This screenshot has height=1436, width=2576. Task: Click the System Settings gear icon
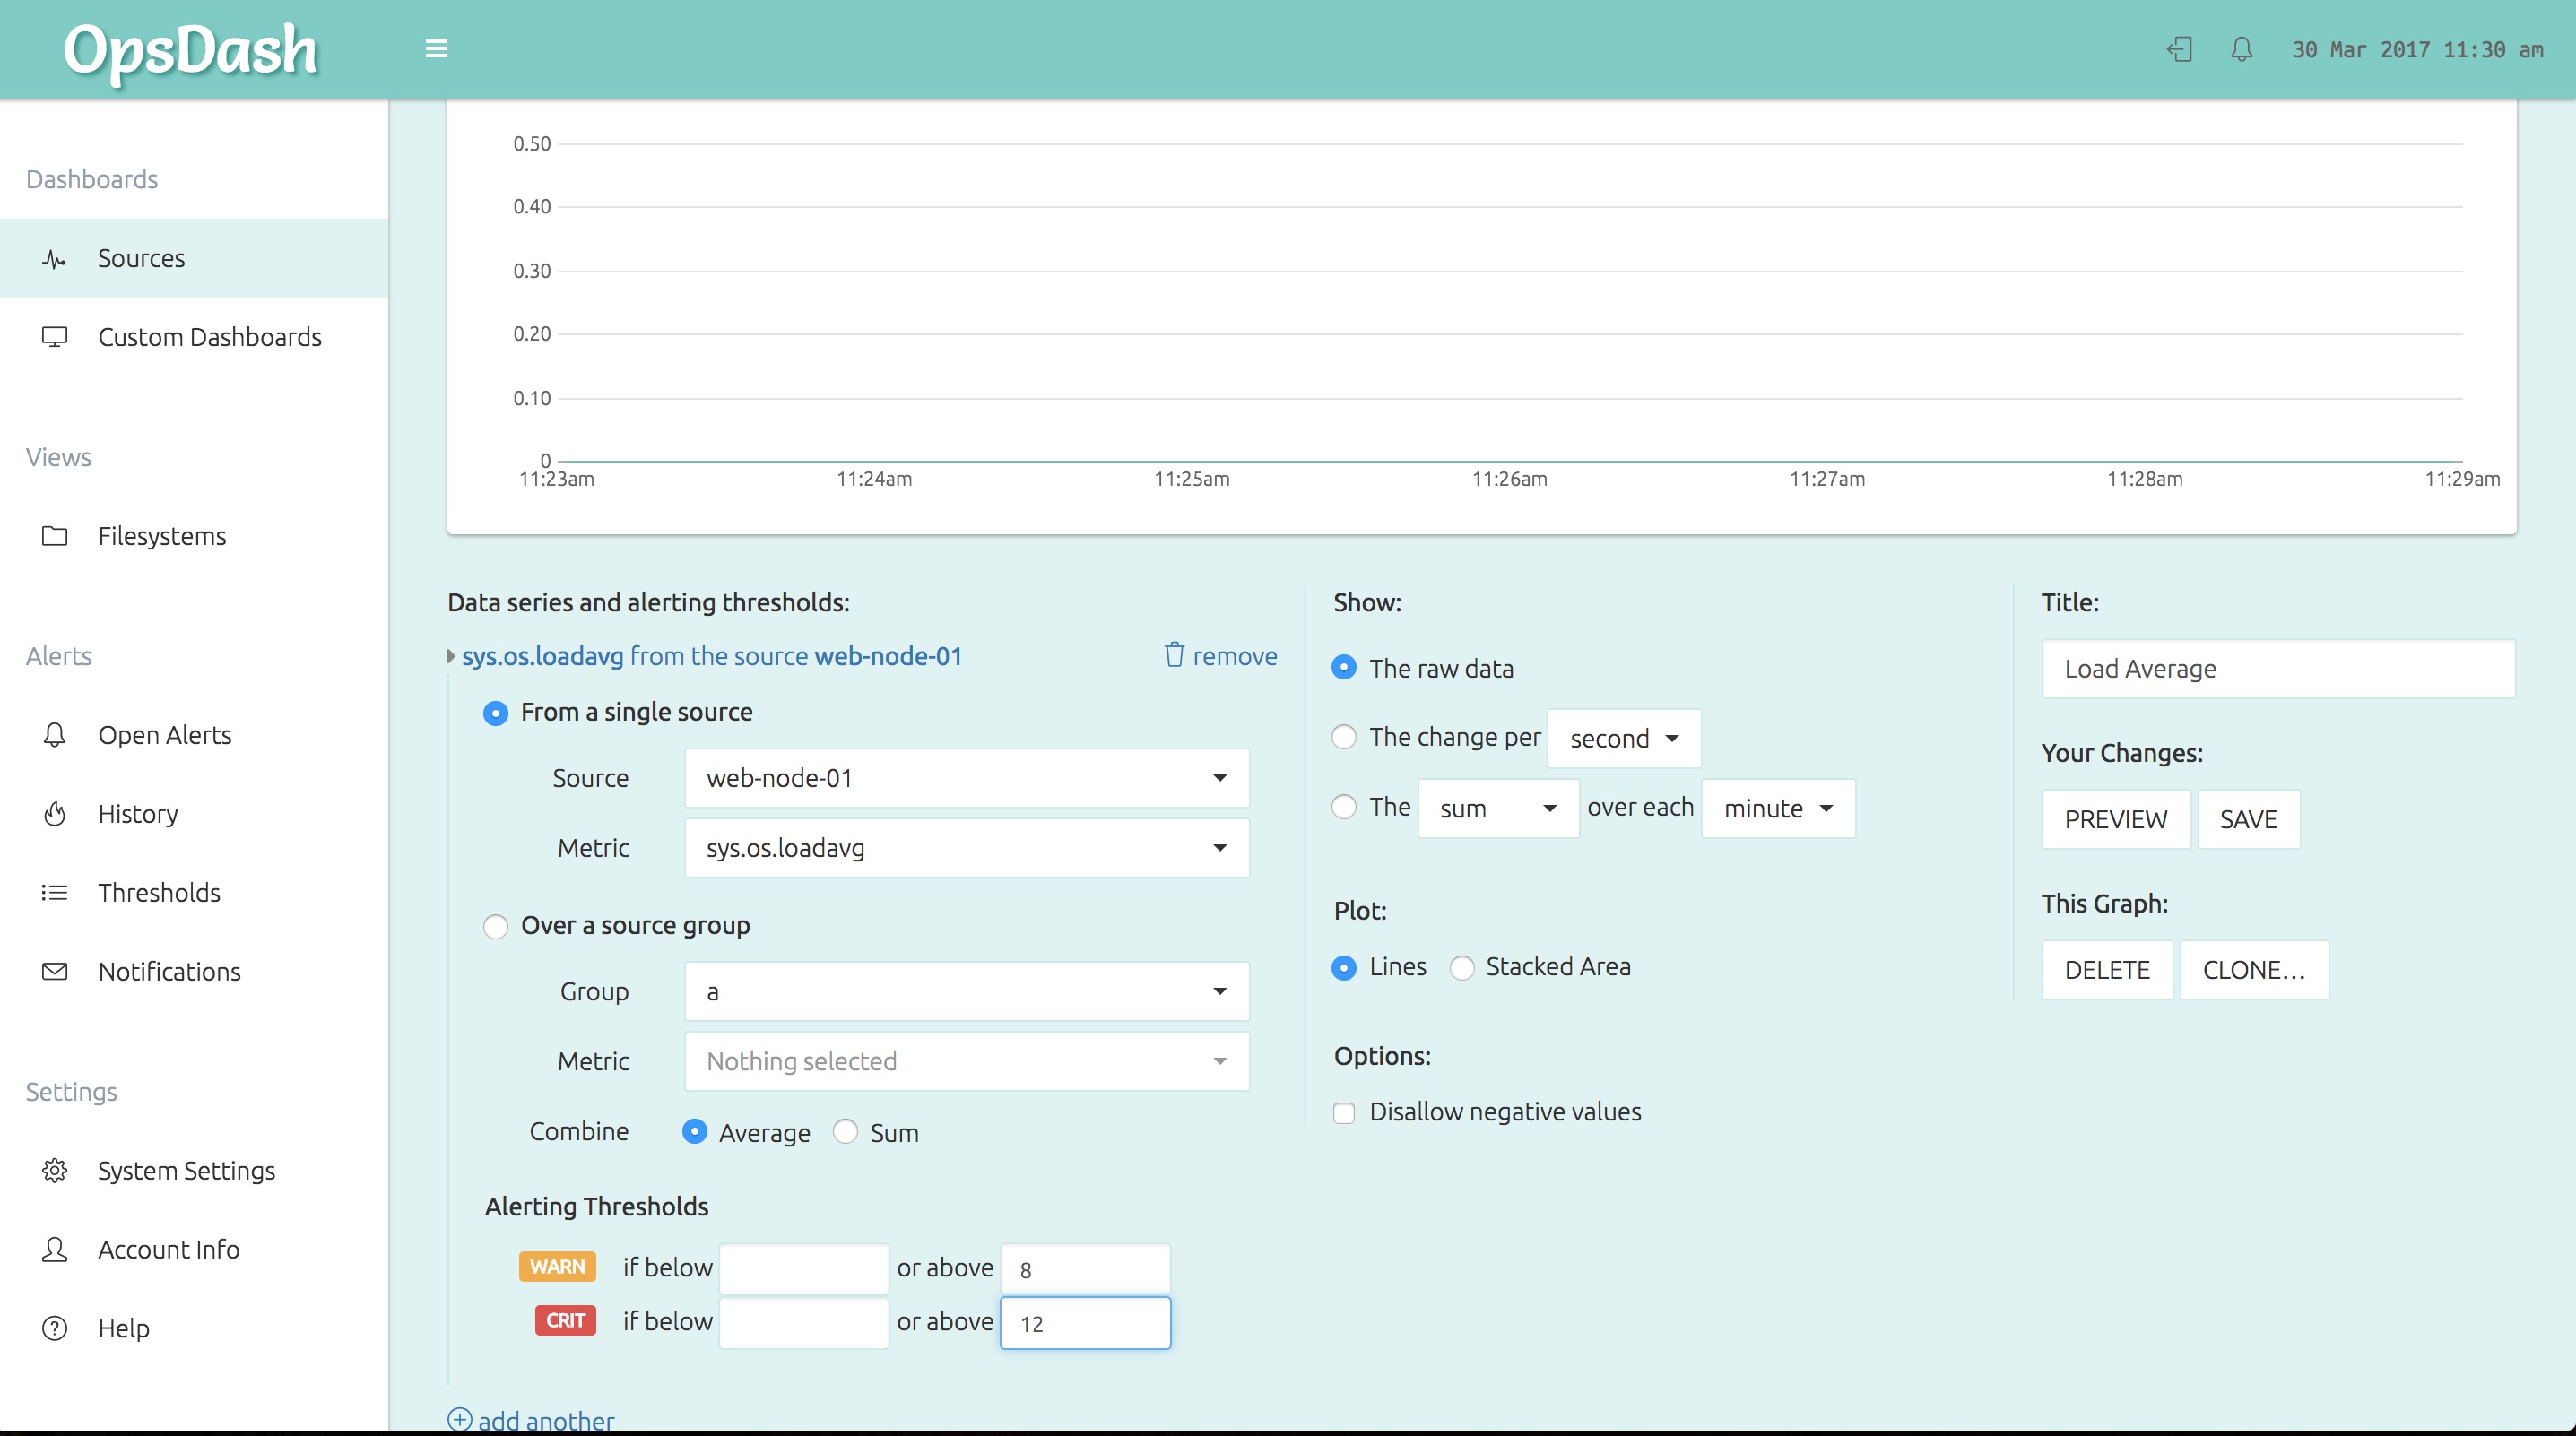pyautogui.click(x=54, y=1170)
